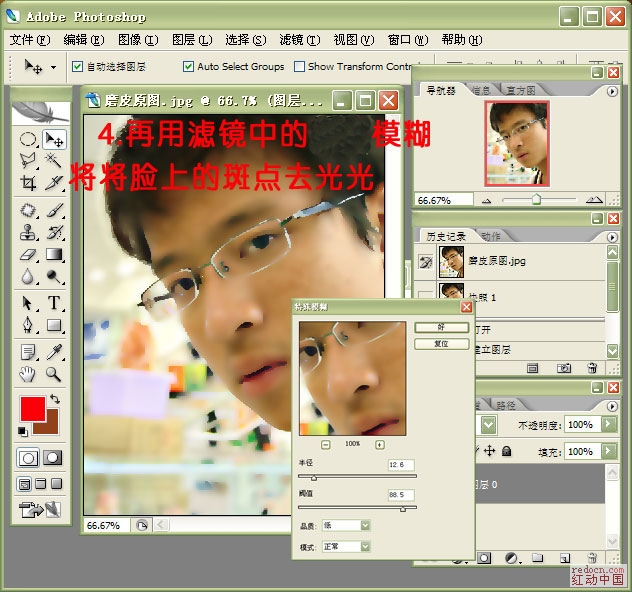The height and width of the screenshot is (592, 632).
Task: Click delete state trash in History panel
Action: click(x=592, y=368)
